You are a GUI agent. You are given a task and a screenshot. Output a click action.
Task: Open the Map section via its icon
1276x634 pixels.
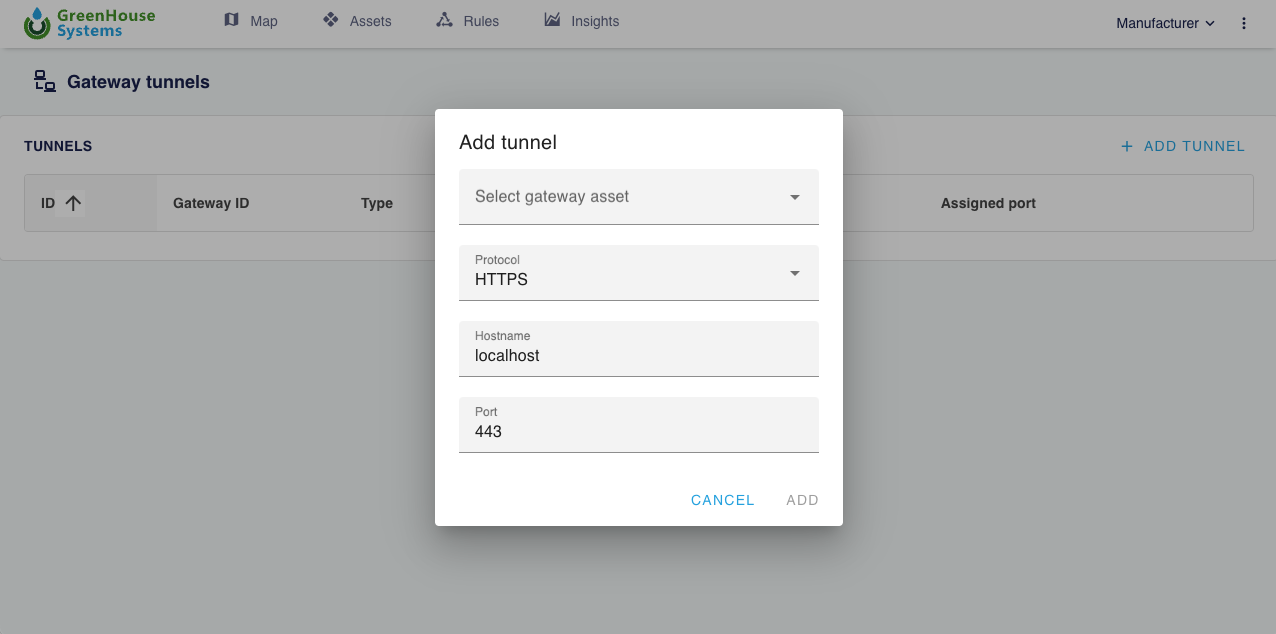pyautogui.click(x=232, y=20)
